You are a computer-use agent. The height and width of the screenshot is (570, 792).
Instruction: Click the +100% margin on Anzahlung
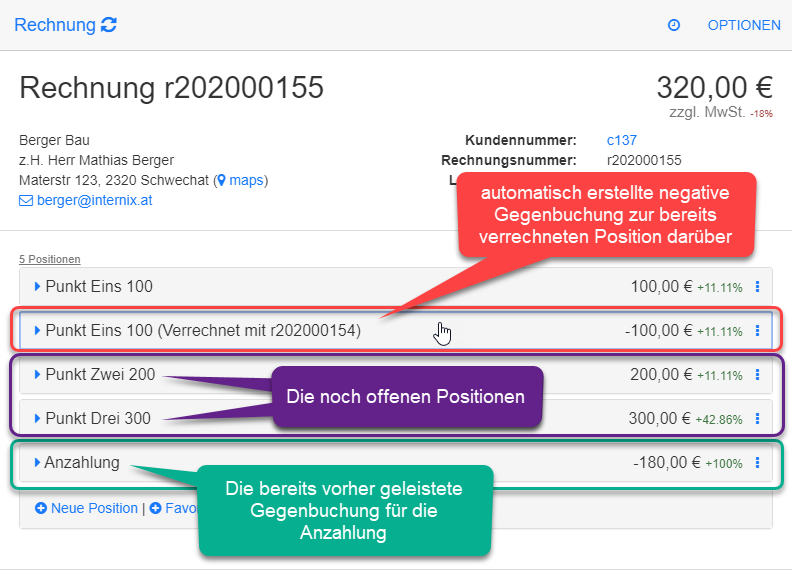tap(724, 463)
